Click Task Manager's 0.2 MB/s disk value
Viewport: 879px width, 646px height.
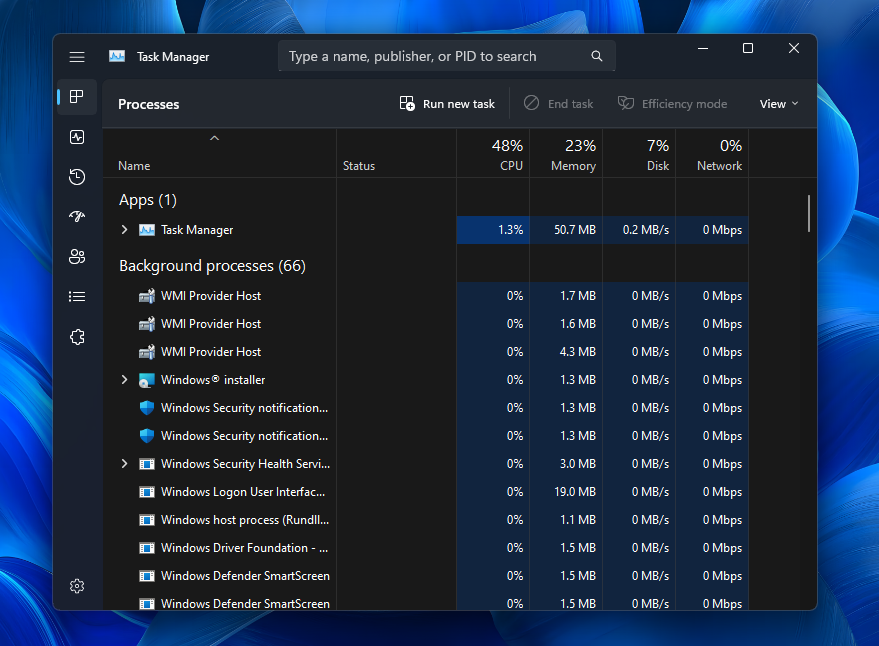click(x=646, y=230)
